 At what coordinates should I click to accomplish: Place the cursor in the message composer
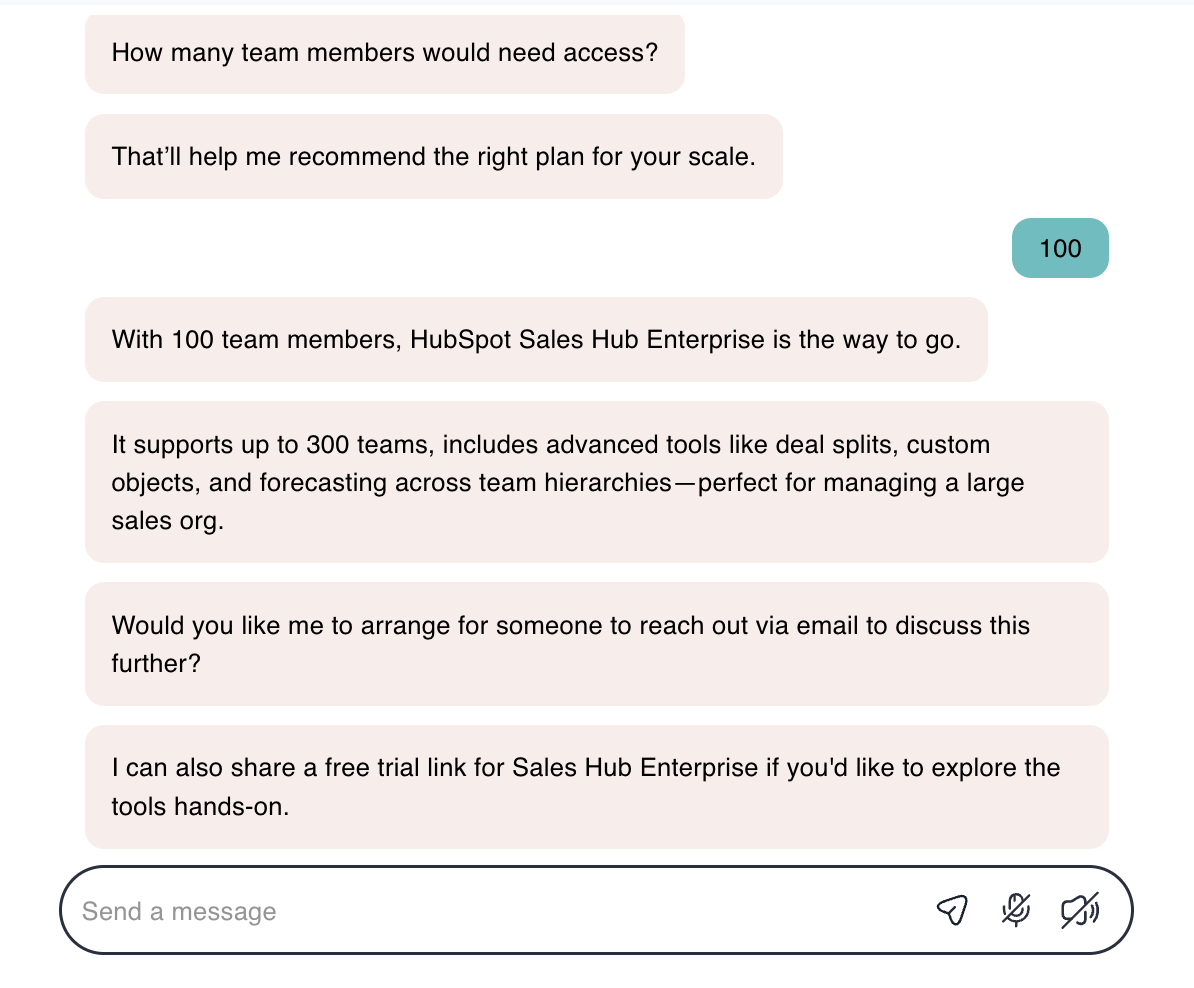(x=400, y=911)
